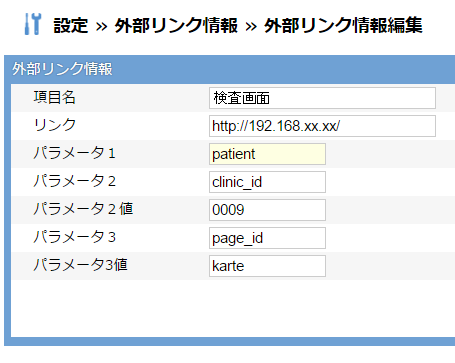455x363 pixels.
Task: Click the パラメータ２値 field showing 0009
Action: point(267,210)
